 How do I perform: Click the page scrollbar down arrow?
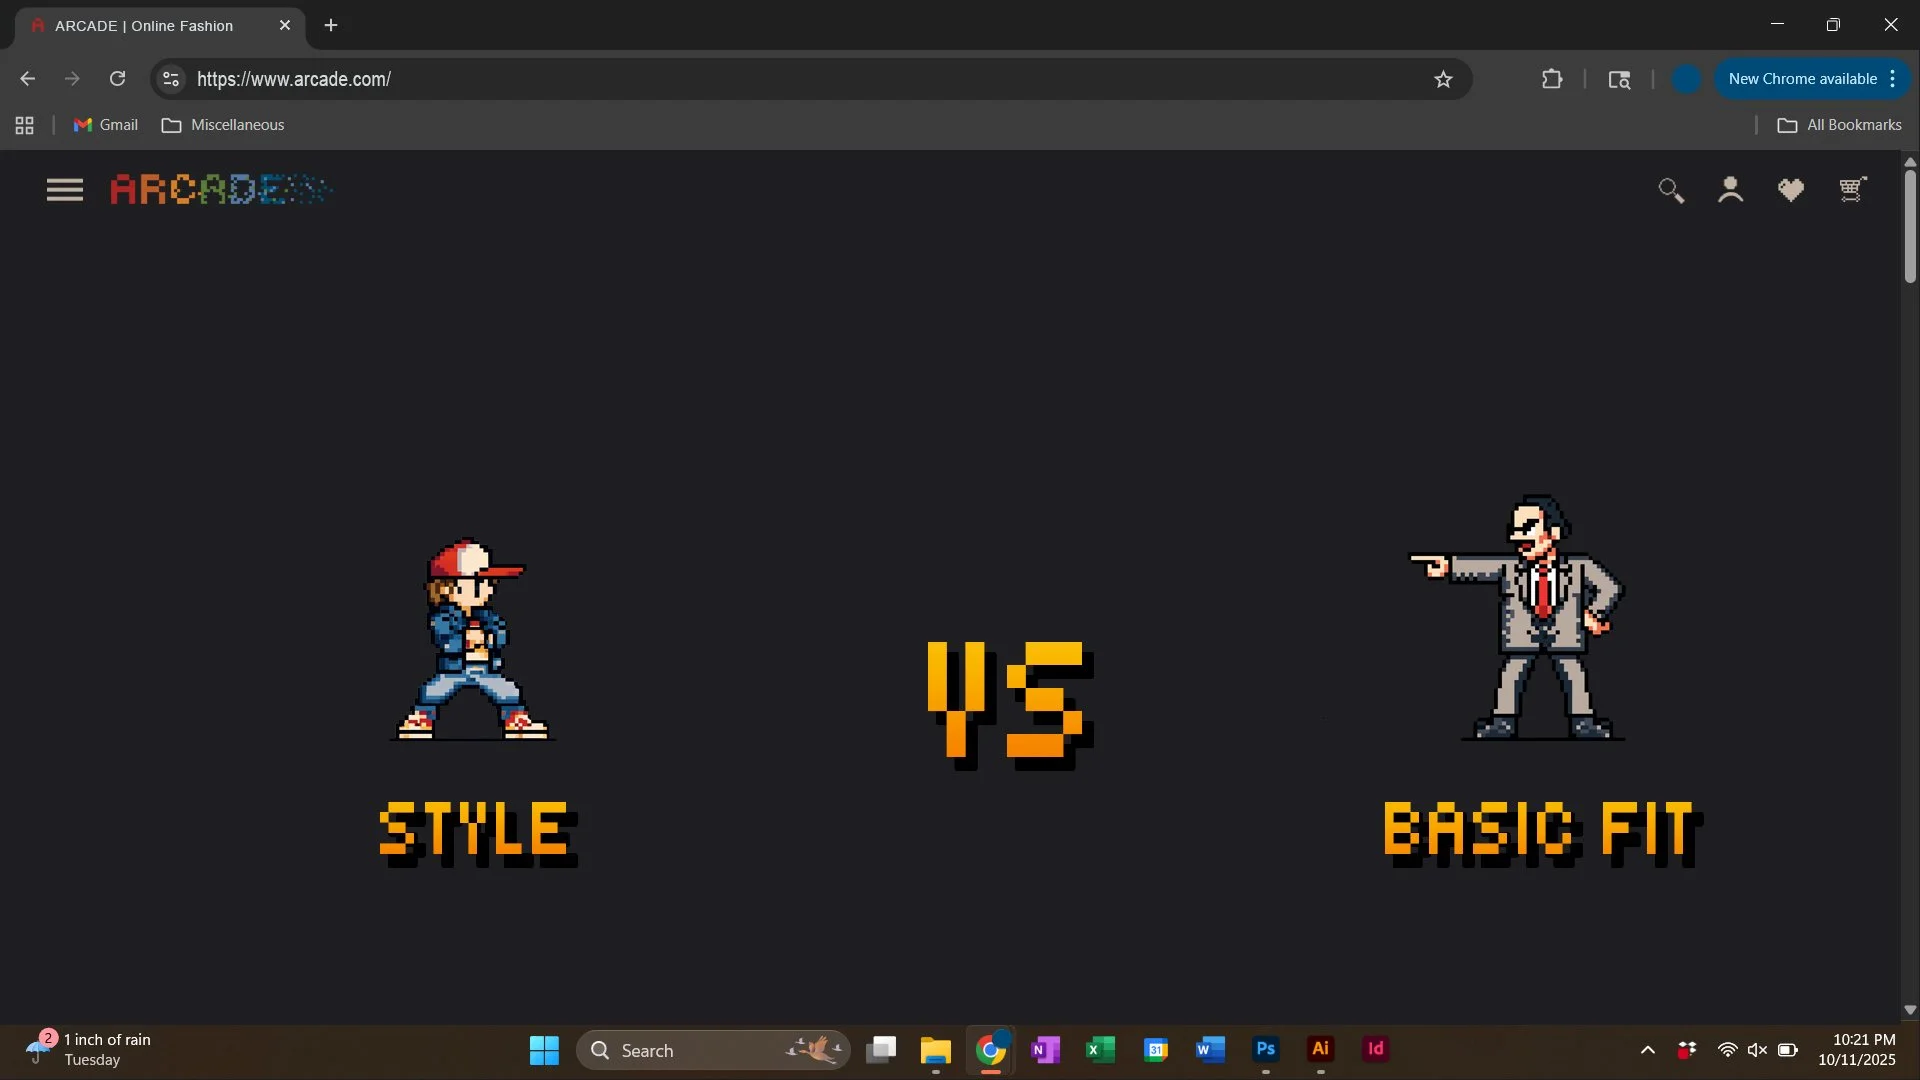pyautogui.click(x=1910, y=1010)
